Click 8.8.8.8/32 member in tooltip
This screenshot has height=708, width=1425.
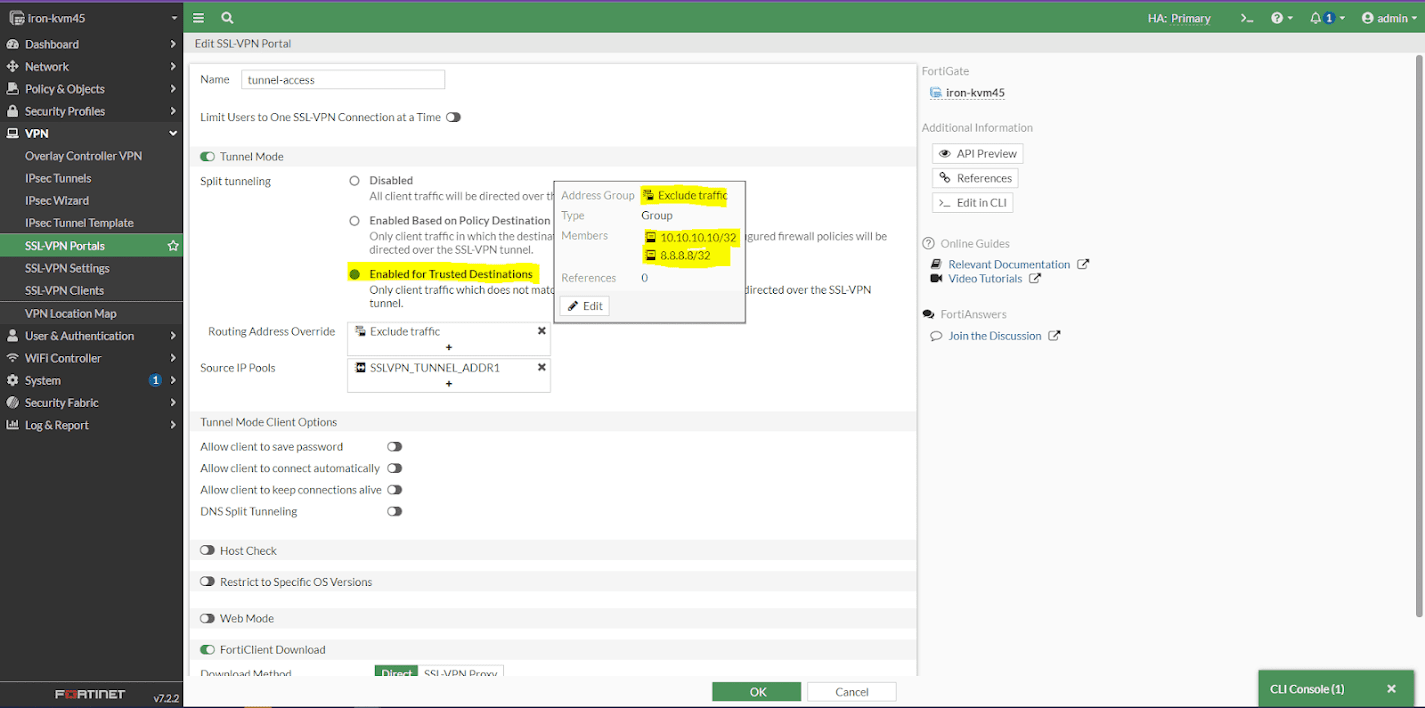pyautogui.click(x=677, y=255)
